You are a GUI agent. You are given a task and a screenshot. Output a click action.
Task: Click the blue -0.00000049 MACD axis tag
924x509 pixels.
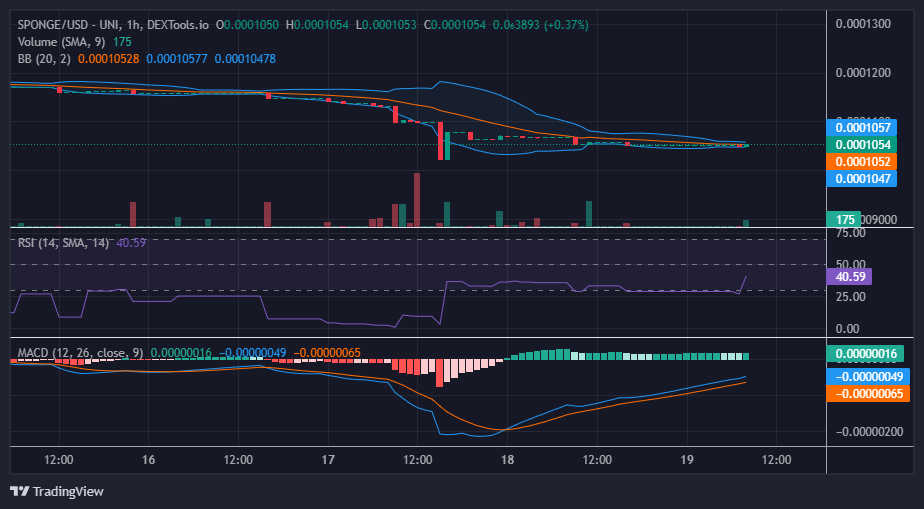(868, 376)
